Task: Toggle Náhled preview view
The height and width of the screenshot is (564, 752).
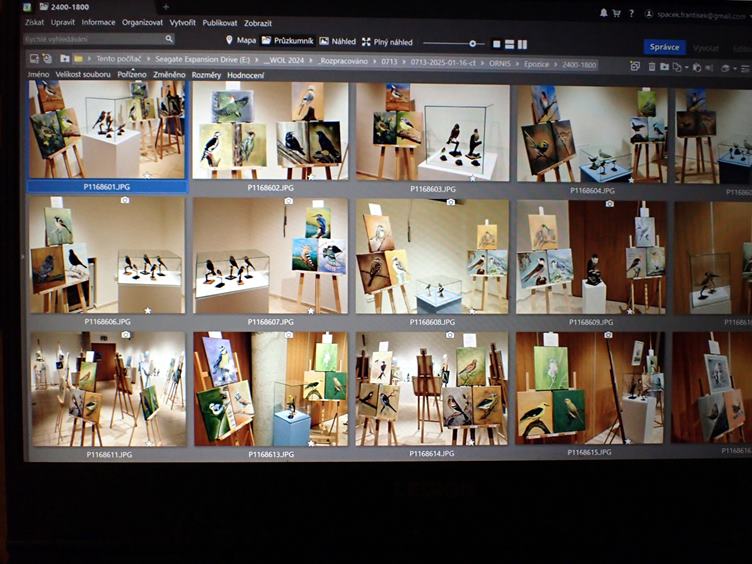Action: pos(338,41)
